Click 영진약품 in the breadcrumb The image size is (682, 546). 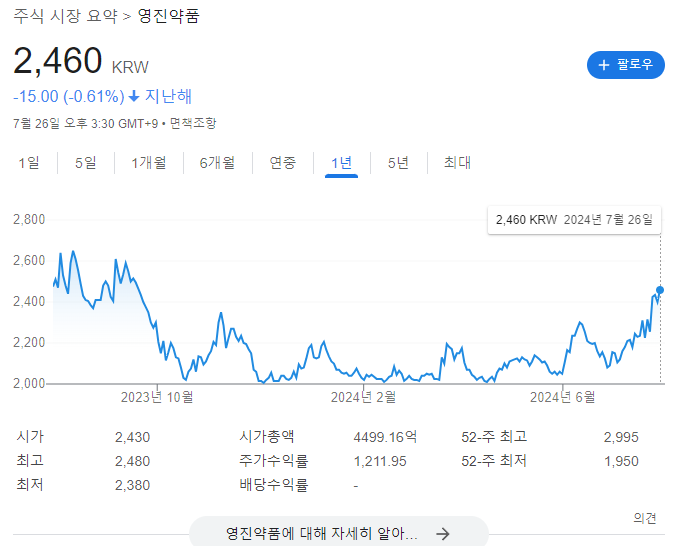[x=168, y=16]
